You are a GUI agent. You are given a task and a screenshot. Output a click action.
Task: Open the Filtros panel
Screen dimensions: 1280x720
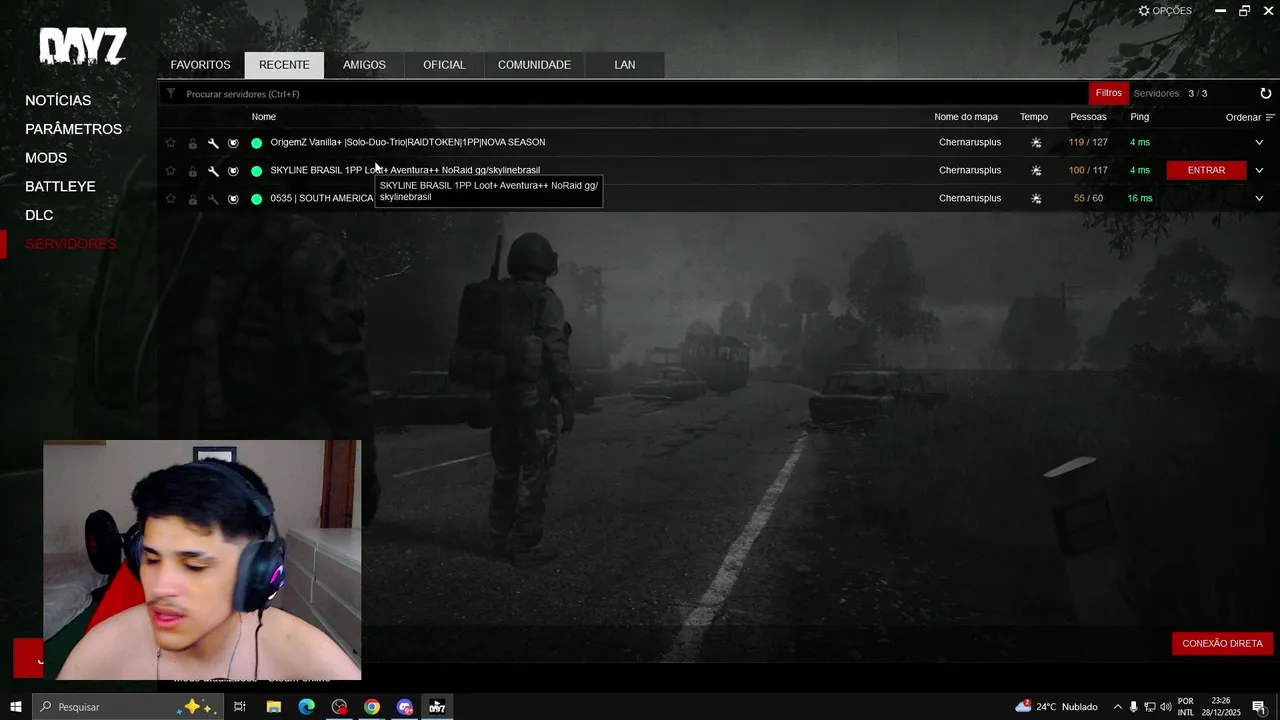tap(1108, 93)
